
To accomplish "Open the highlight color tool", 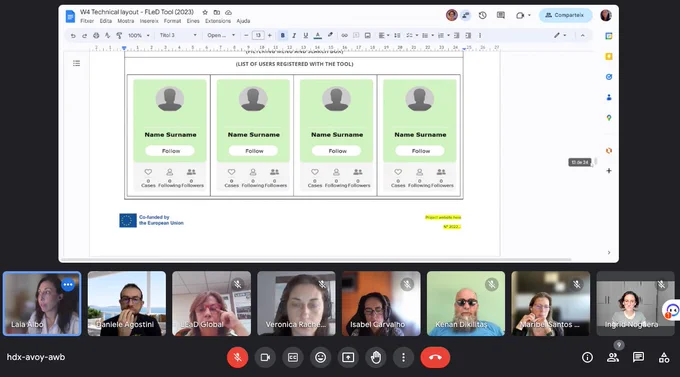I will [330, 36].
